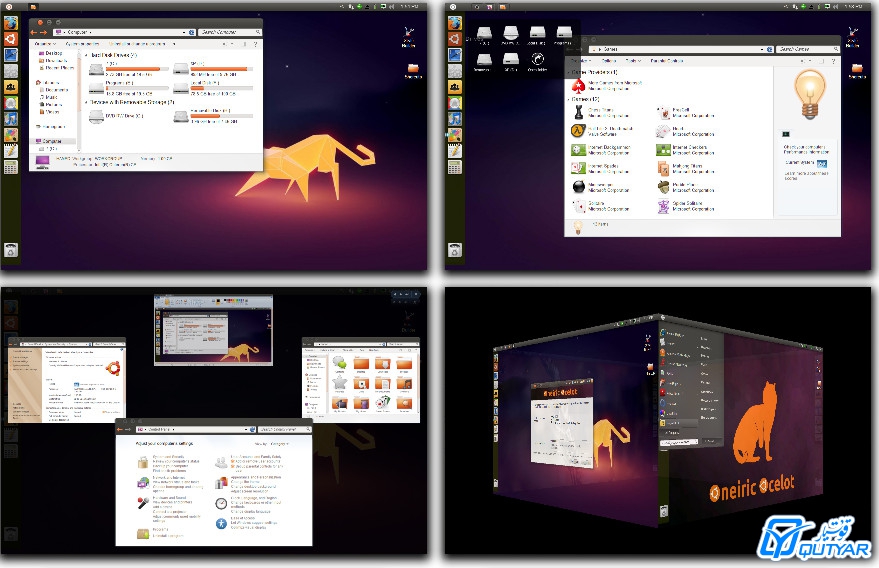
Task: Collapse Game Providers group
Action: coord(569,72)
